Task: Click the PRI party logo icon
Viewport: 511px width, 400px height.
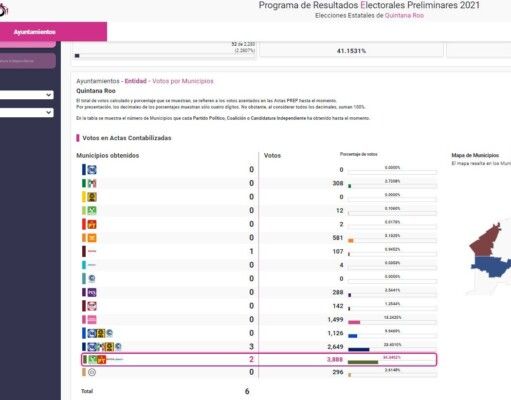Action: coord(92,183)
